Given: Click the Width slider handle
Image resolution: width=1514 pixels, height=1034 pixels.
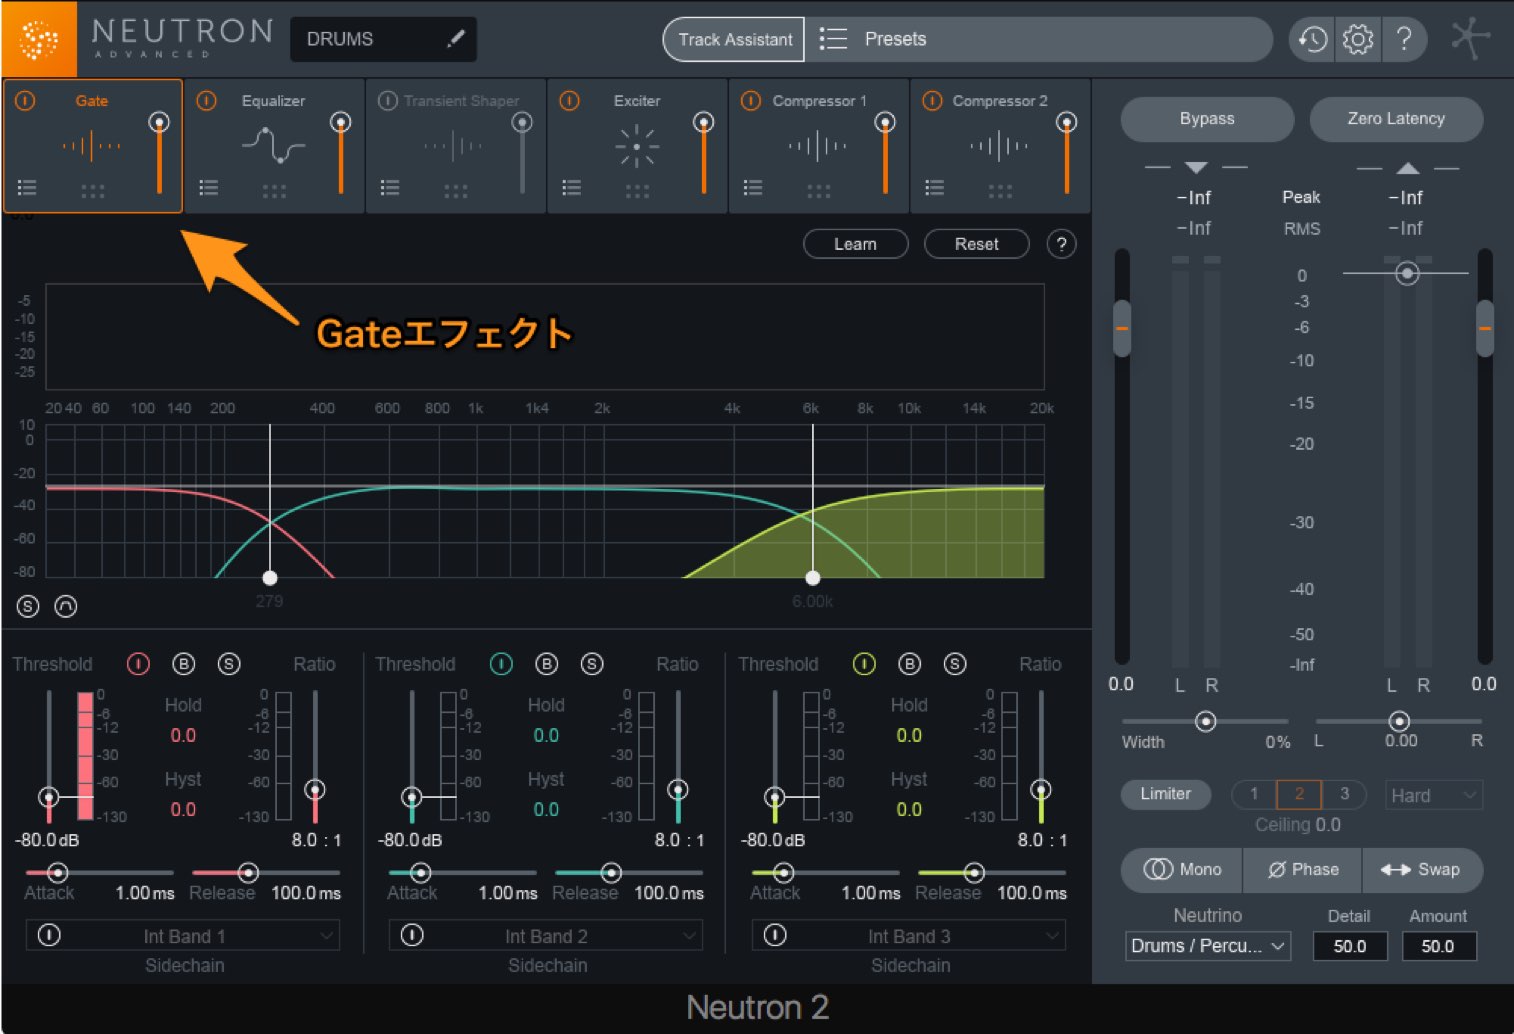Looking at the screenshot, I should tap(1206, 721).
